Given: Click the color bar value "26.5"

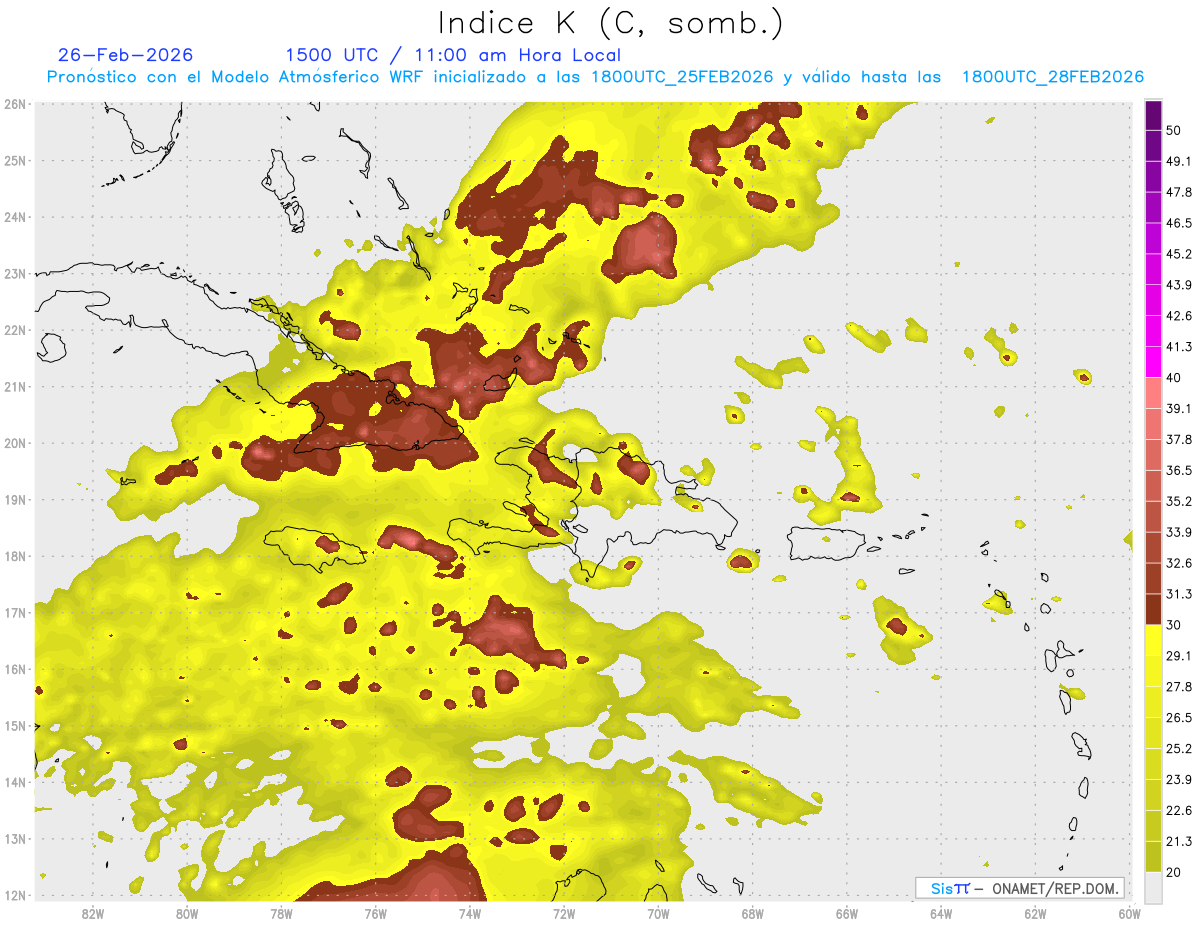Looking at the screenshot, I should point(1179,718).
